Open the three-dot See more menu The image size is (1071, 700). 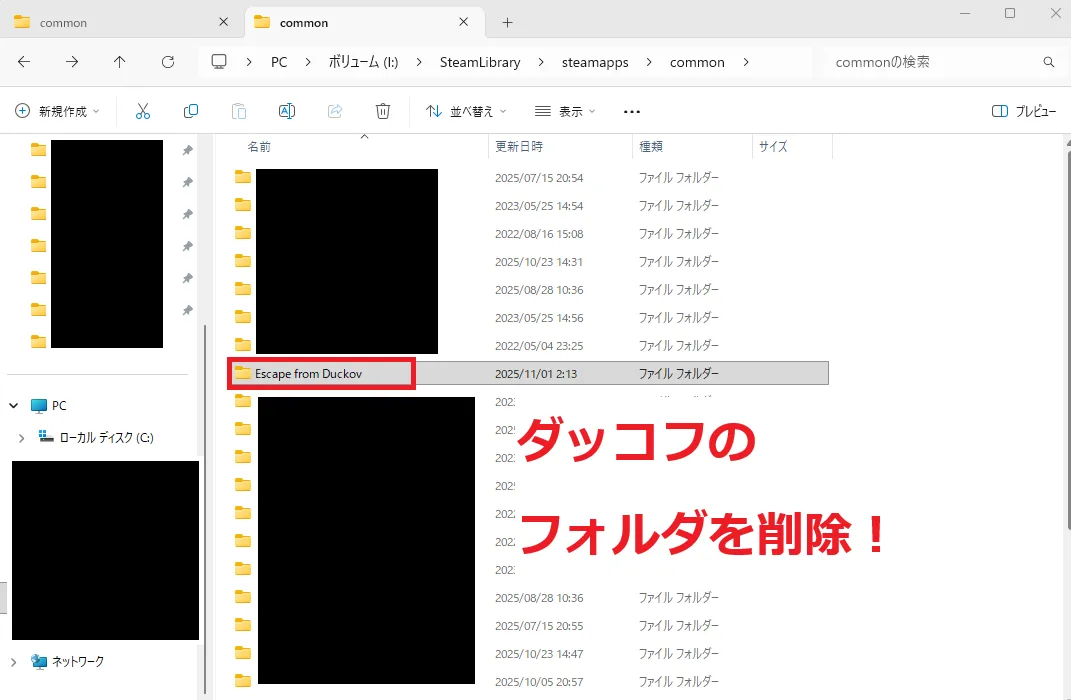pyautogui.click(x=631, y=111)
